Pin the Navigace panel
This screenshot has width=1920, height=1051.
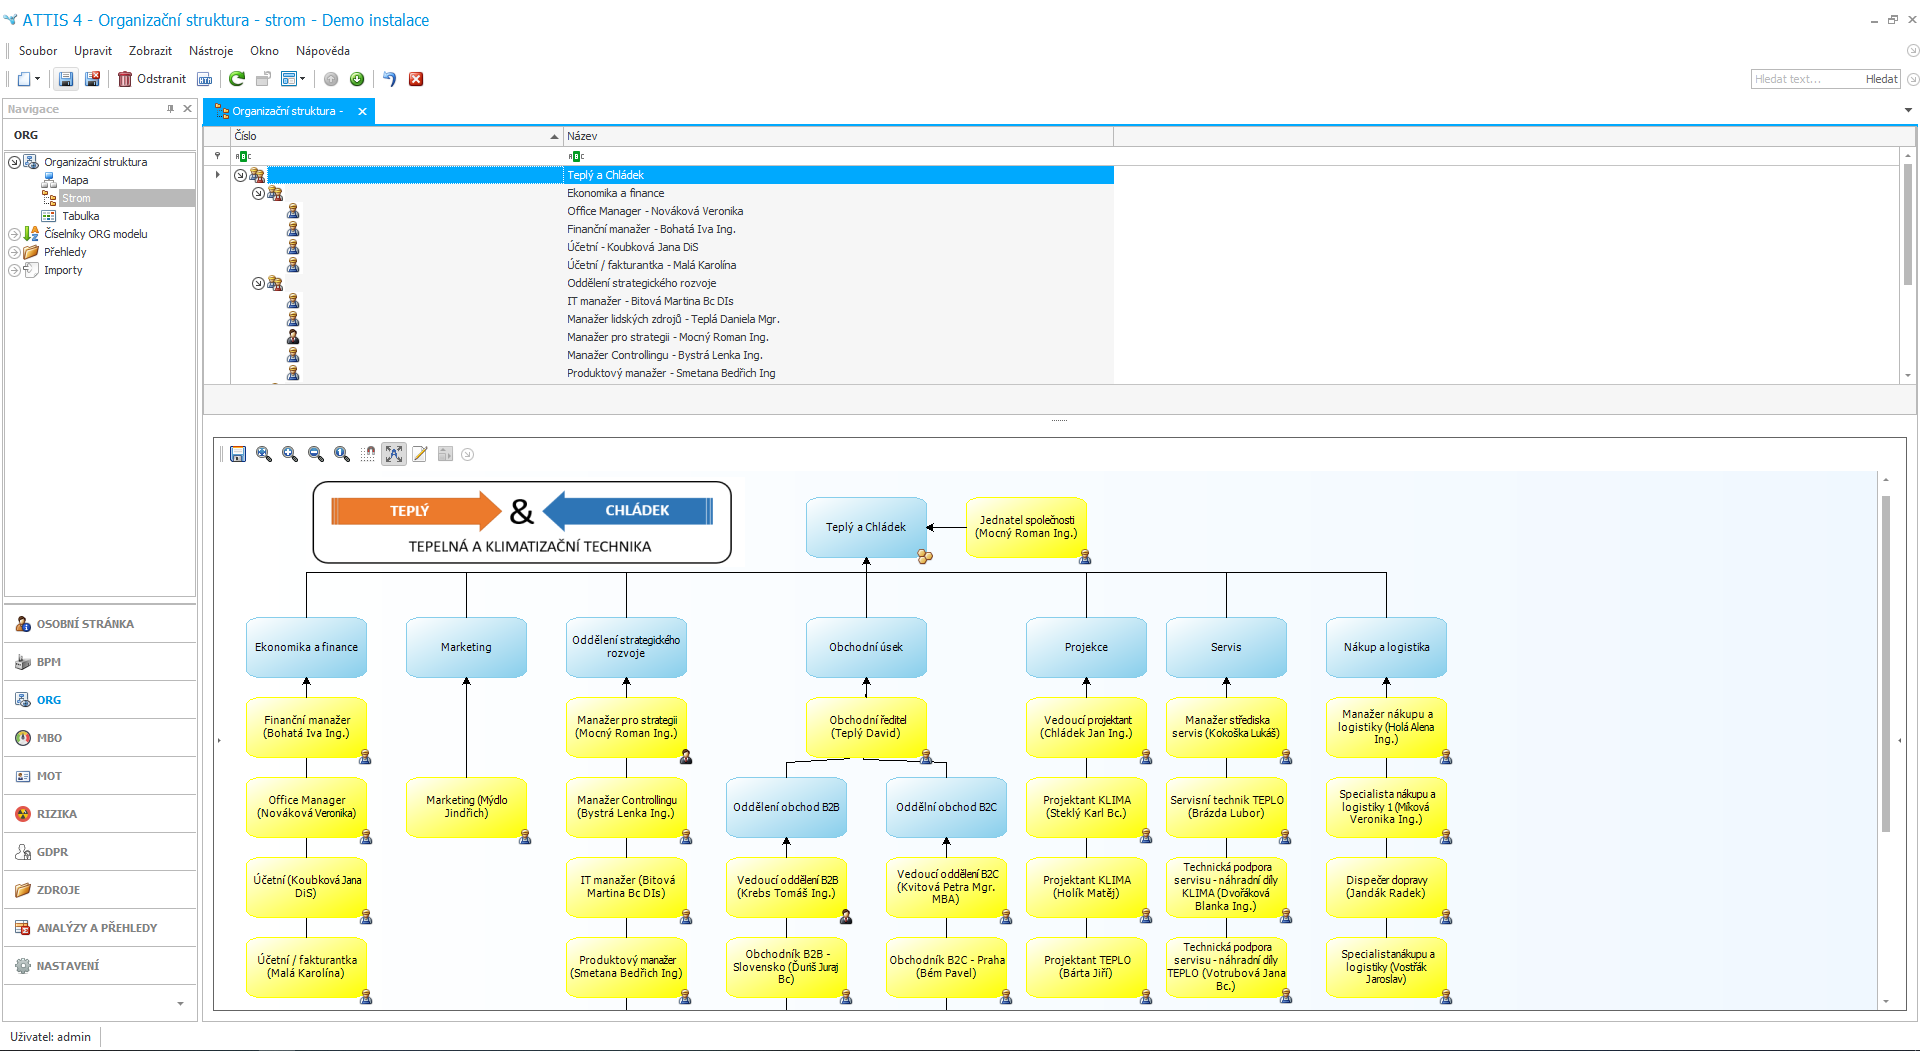pos(170,109)
